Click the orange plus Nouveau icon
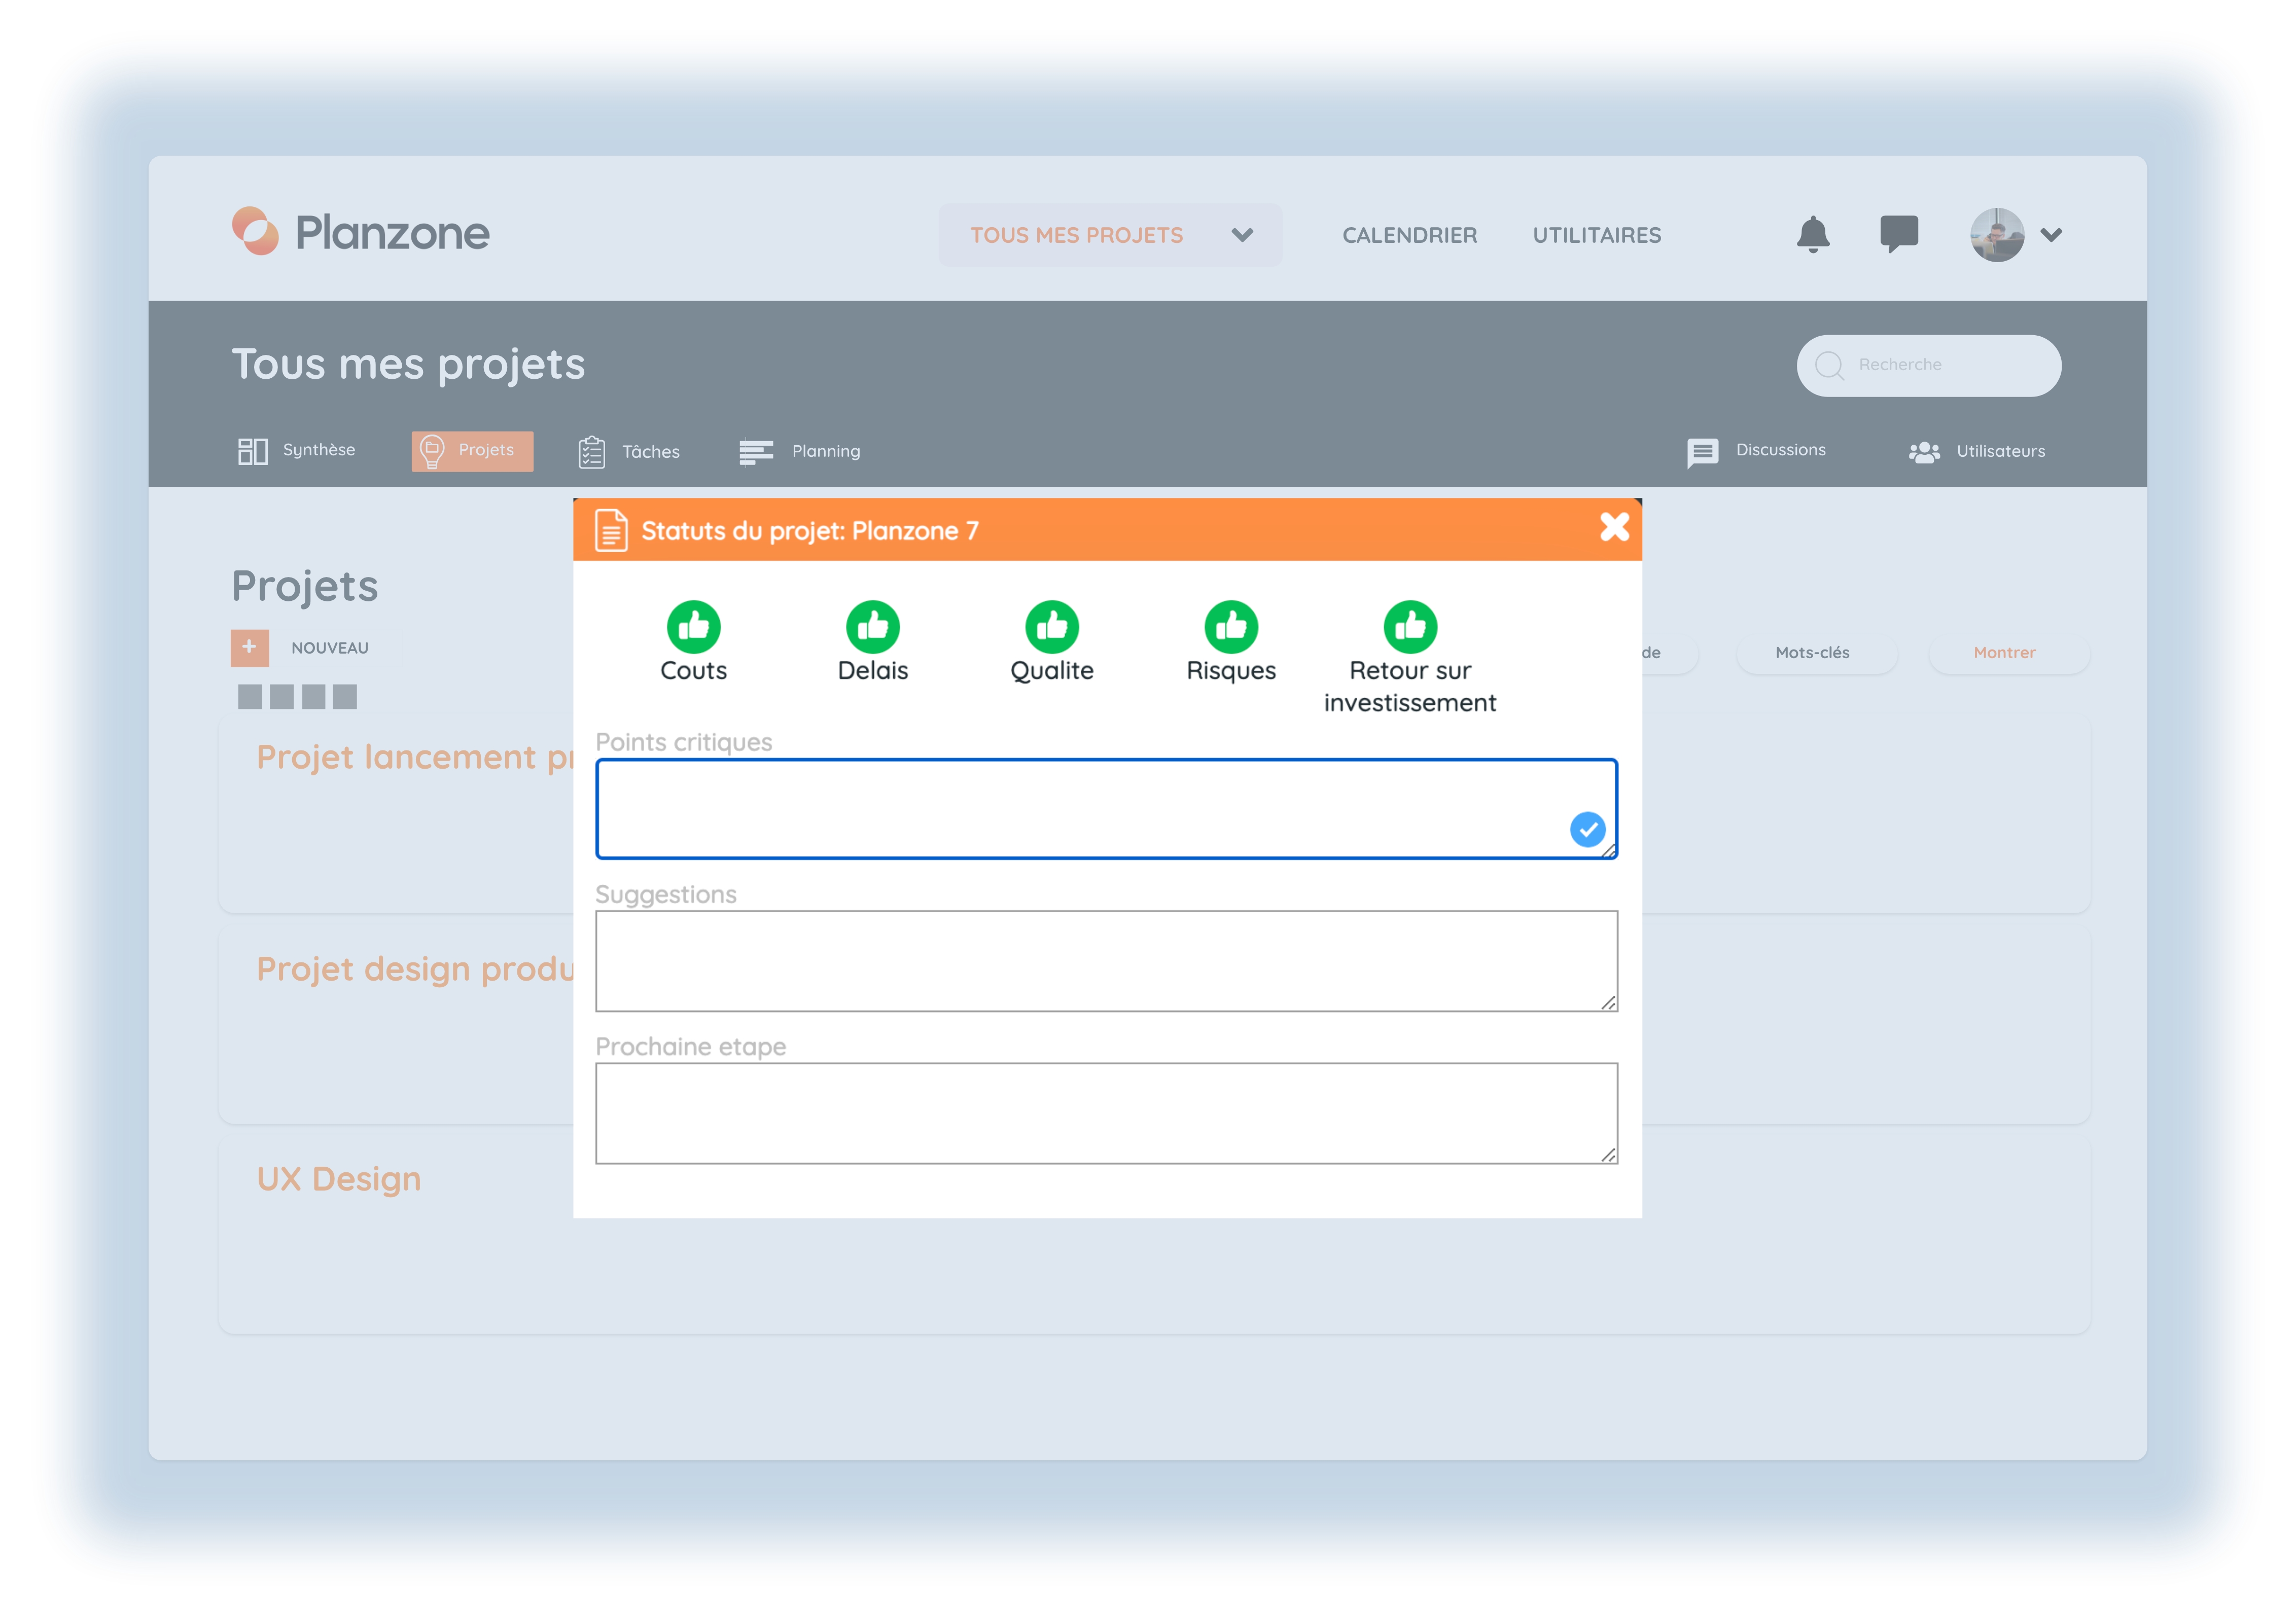 coord(249,647)
